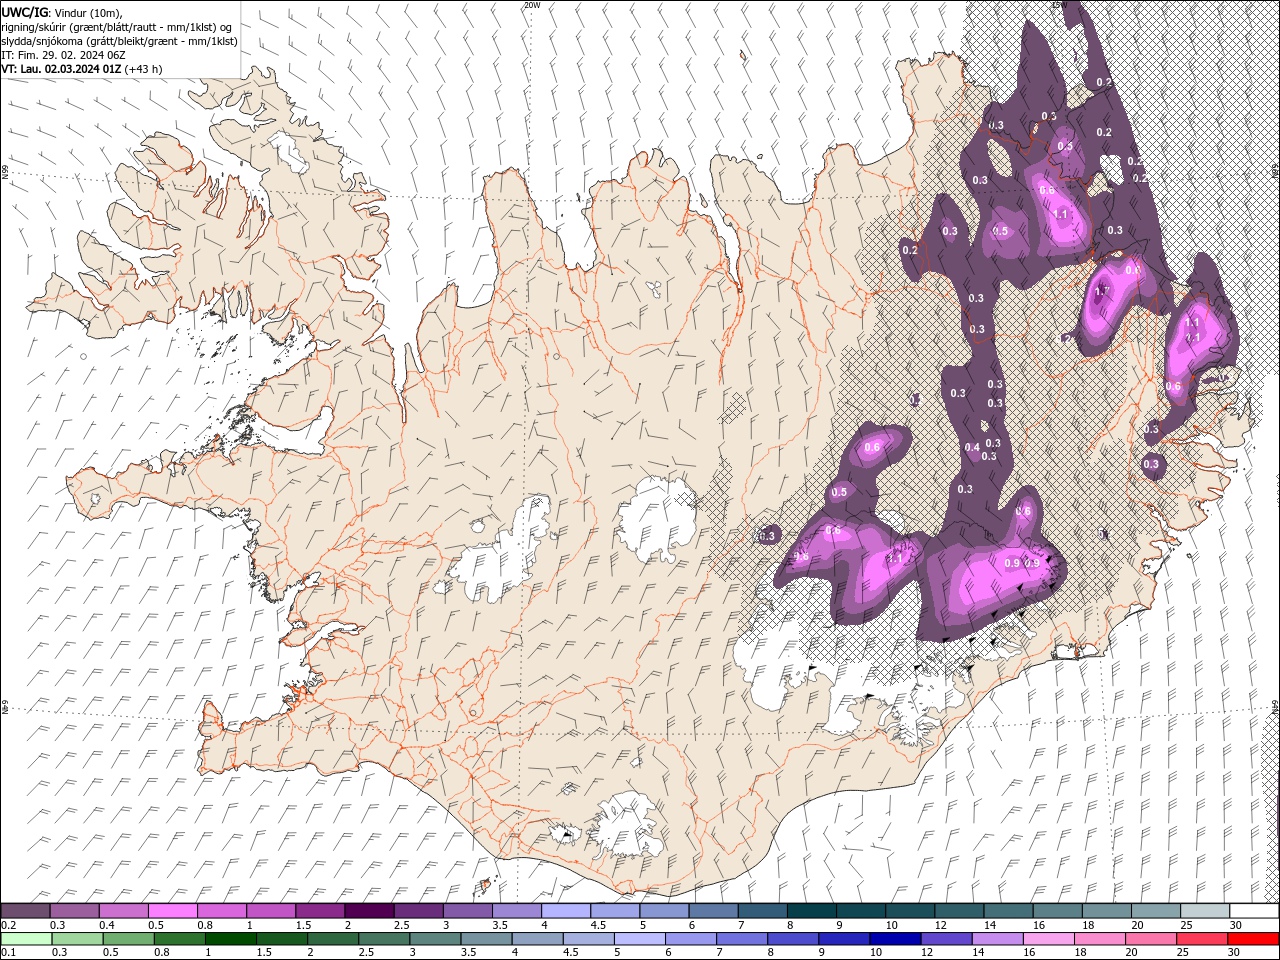The width and height of the screenshot is (1280, 960).
Task: Click the 'rigning/skúrir' description line
Action: point(117,27)
